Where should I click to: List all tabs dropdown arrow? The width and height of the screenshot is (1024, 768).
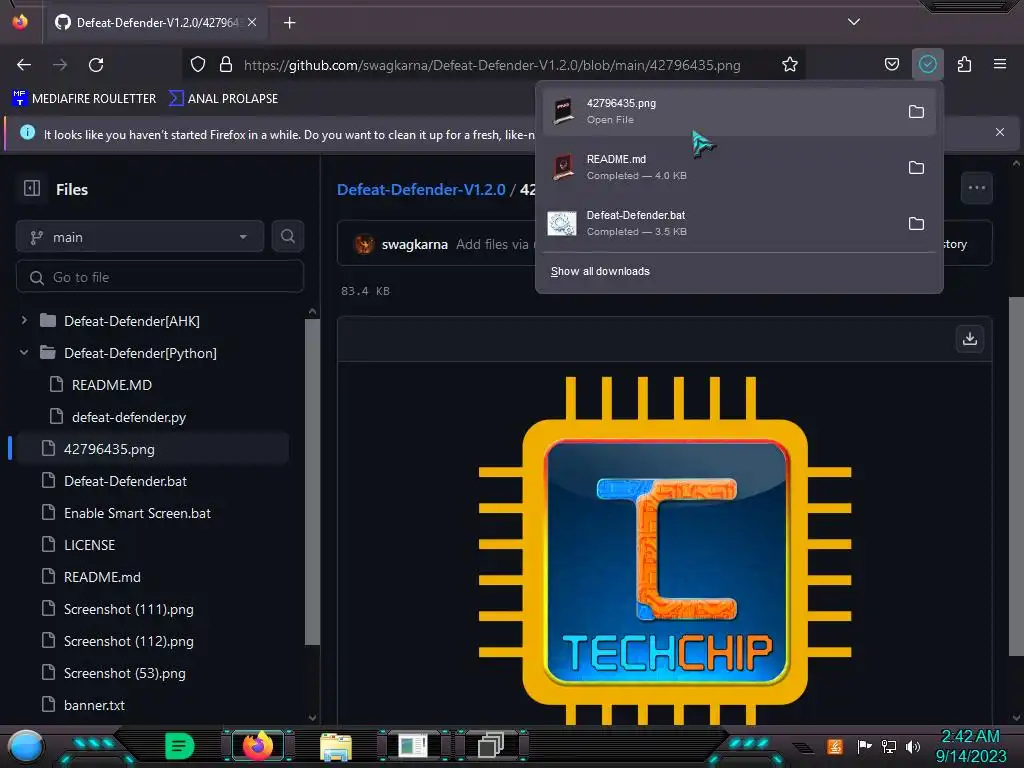854,22
